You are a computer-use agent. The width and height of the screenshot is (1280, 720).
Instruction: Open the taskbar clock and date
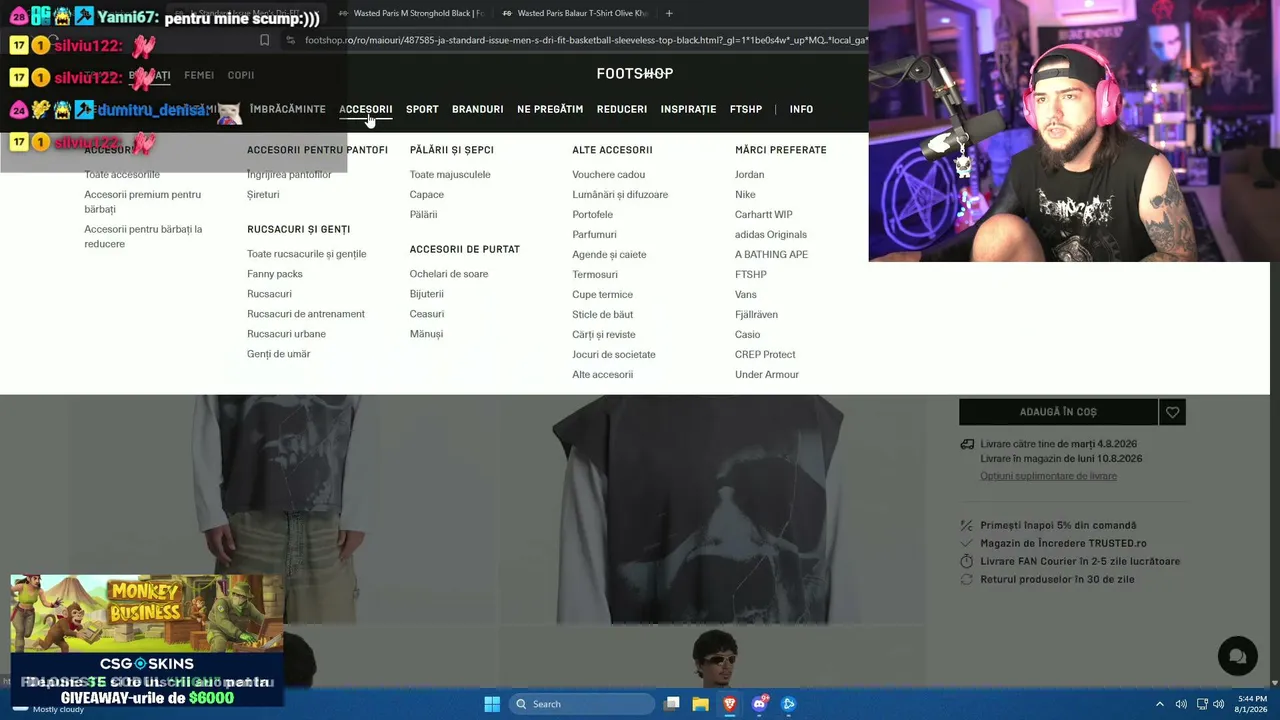[x=1252, y=704]
